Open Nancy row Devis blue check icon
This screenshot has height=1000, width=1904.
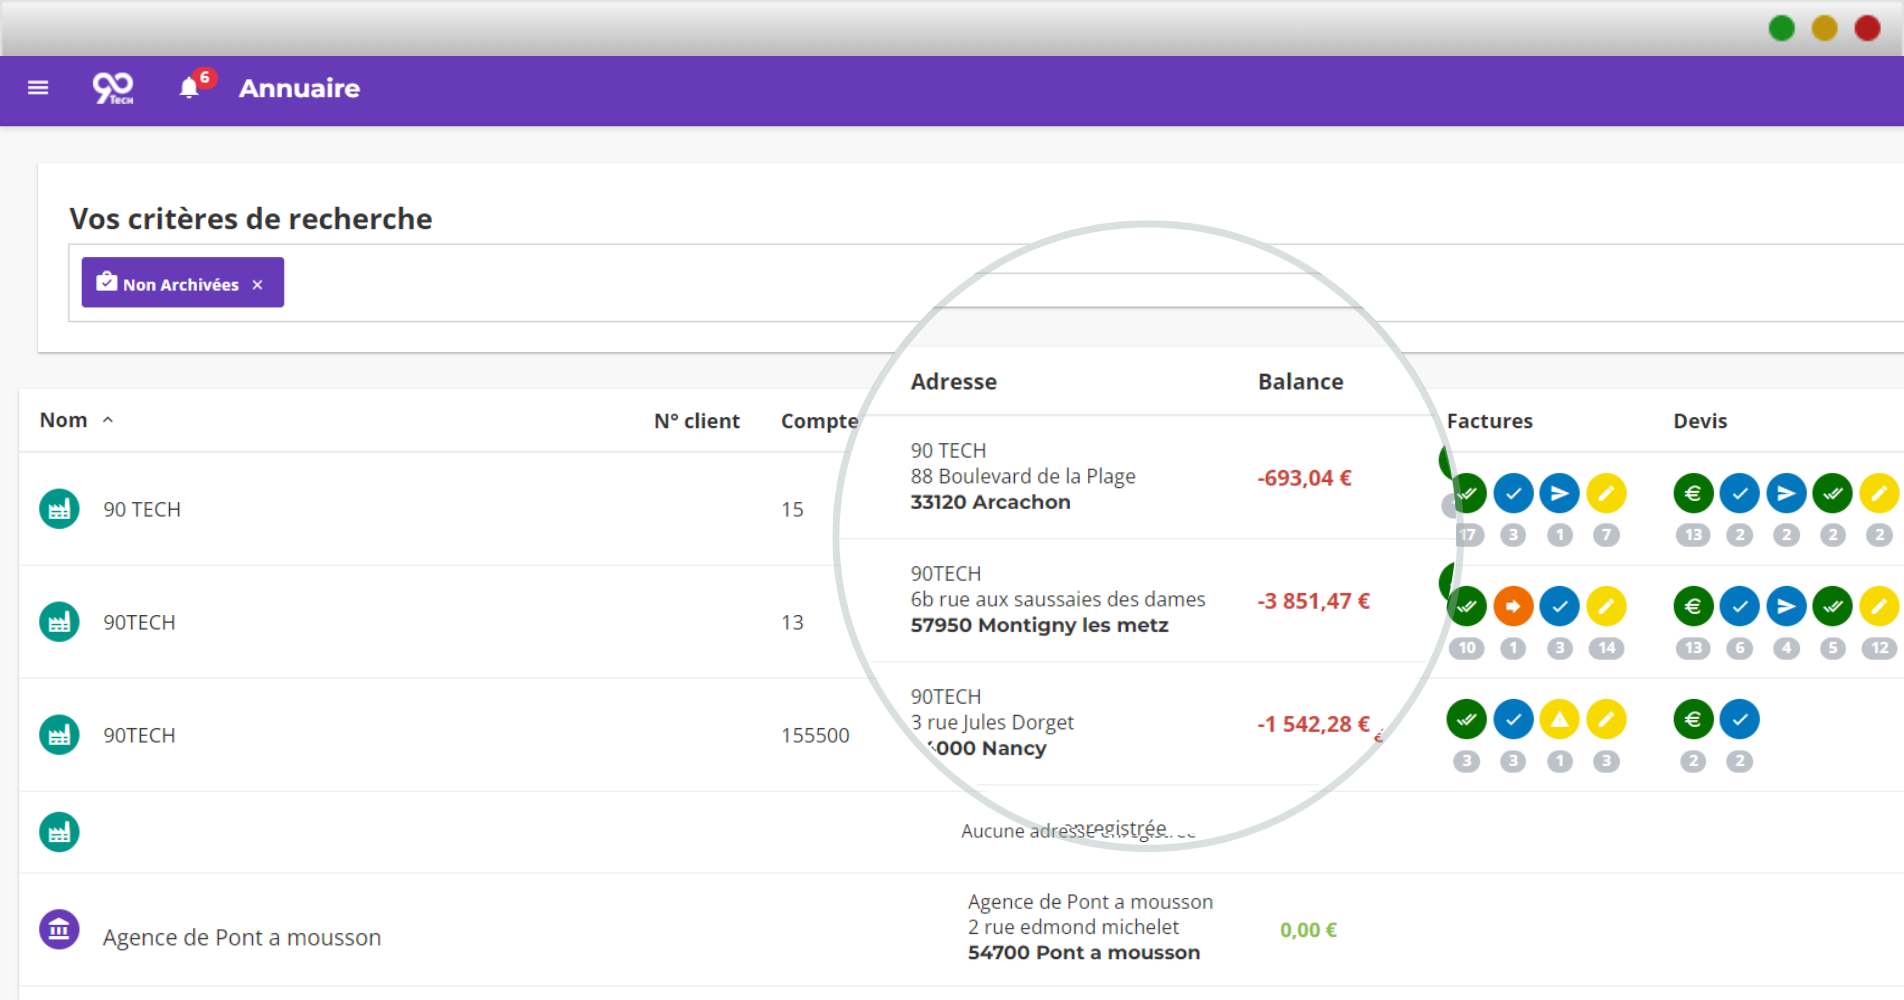coord(1740,719)
